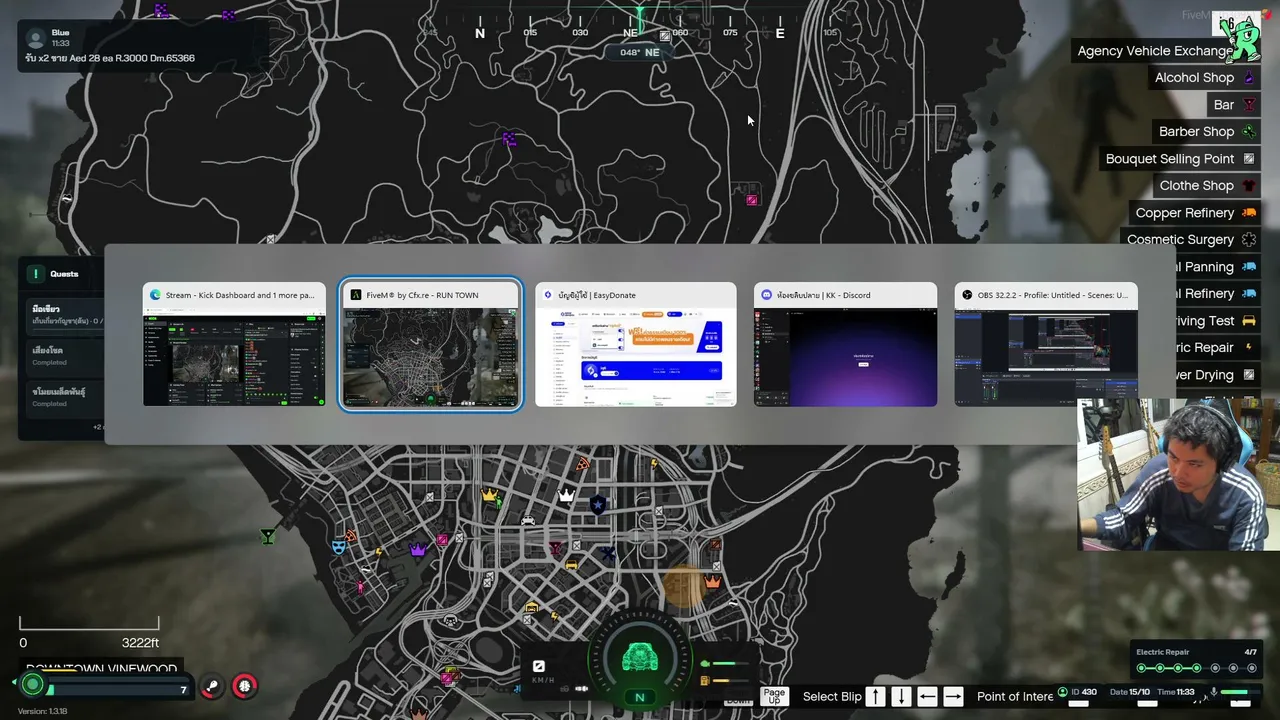Click the red shirt Clothe Shop icon
The image size is (1280, 720).
[1249, 186]
